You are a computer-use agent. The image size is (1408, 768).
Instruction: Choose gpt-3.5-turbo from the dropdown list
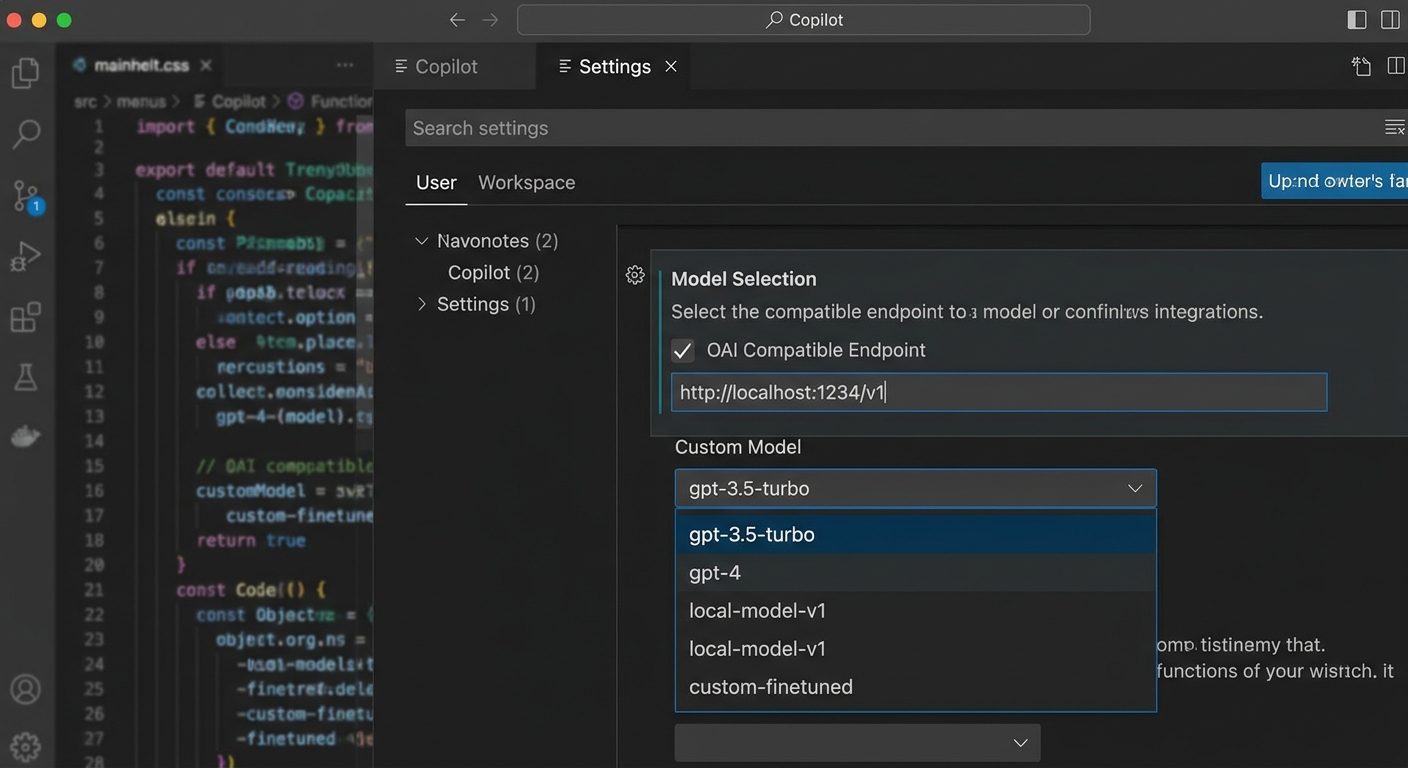click(915, 534)
